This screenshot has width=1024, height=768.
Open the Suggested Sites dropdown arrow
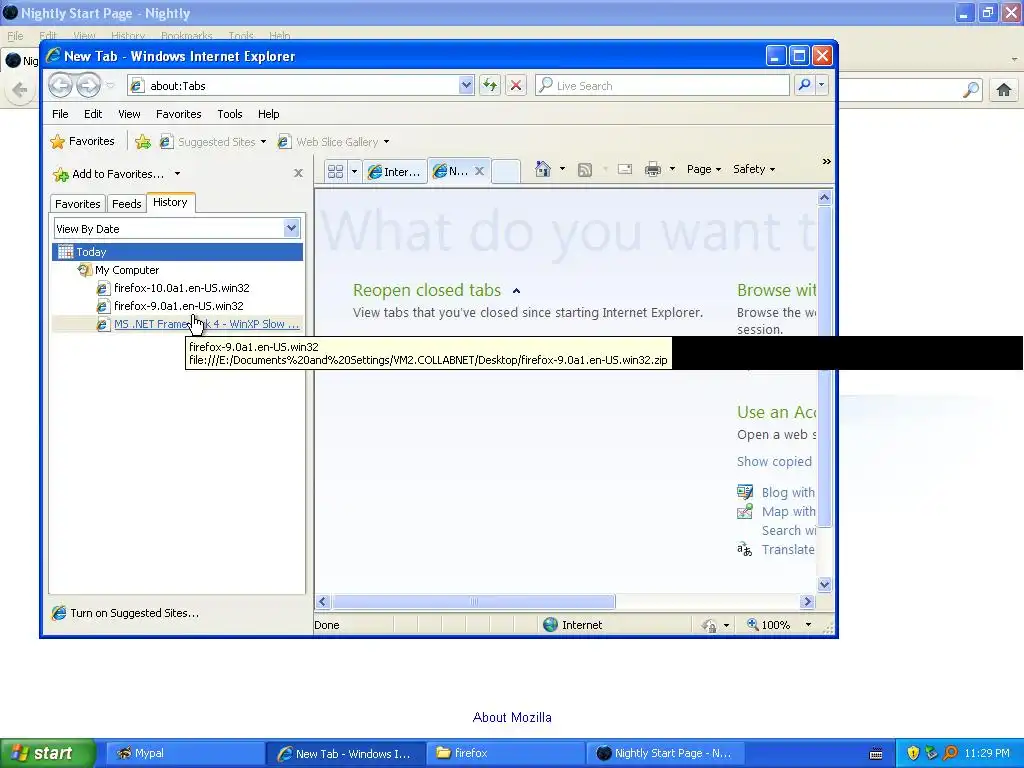point(263,142)
